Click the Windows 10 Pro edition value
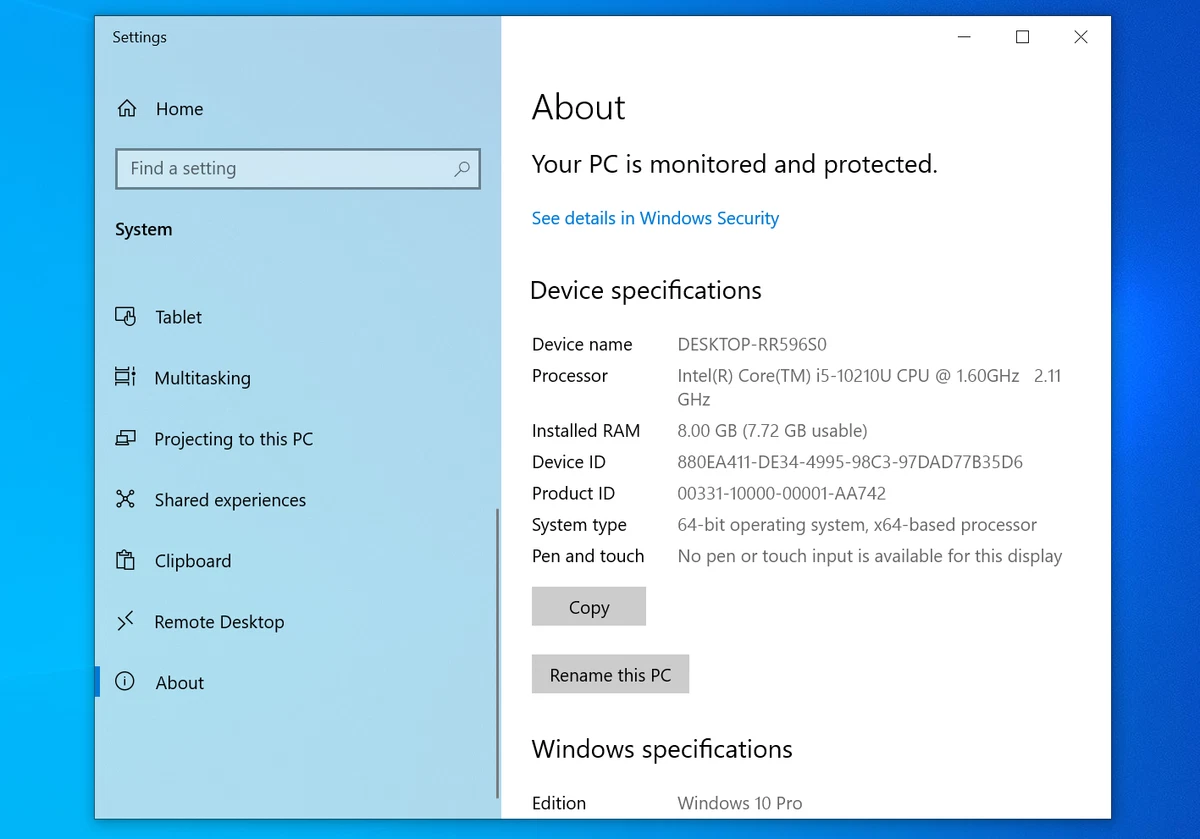Viewport: 1200px width, 839px height. 740,803
